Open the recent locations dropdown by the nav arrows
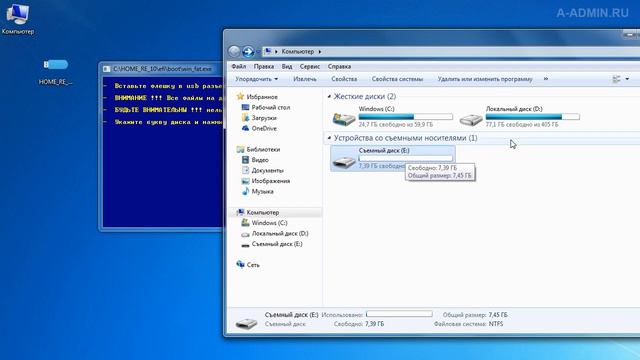 [258, 52]
